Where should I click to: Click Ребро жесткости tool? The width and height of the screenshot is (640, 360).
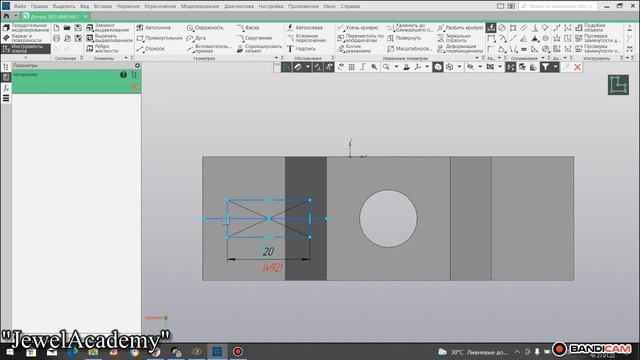point(102,49)
